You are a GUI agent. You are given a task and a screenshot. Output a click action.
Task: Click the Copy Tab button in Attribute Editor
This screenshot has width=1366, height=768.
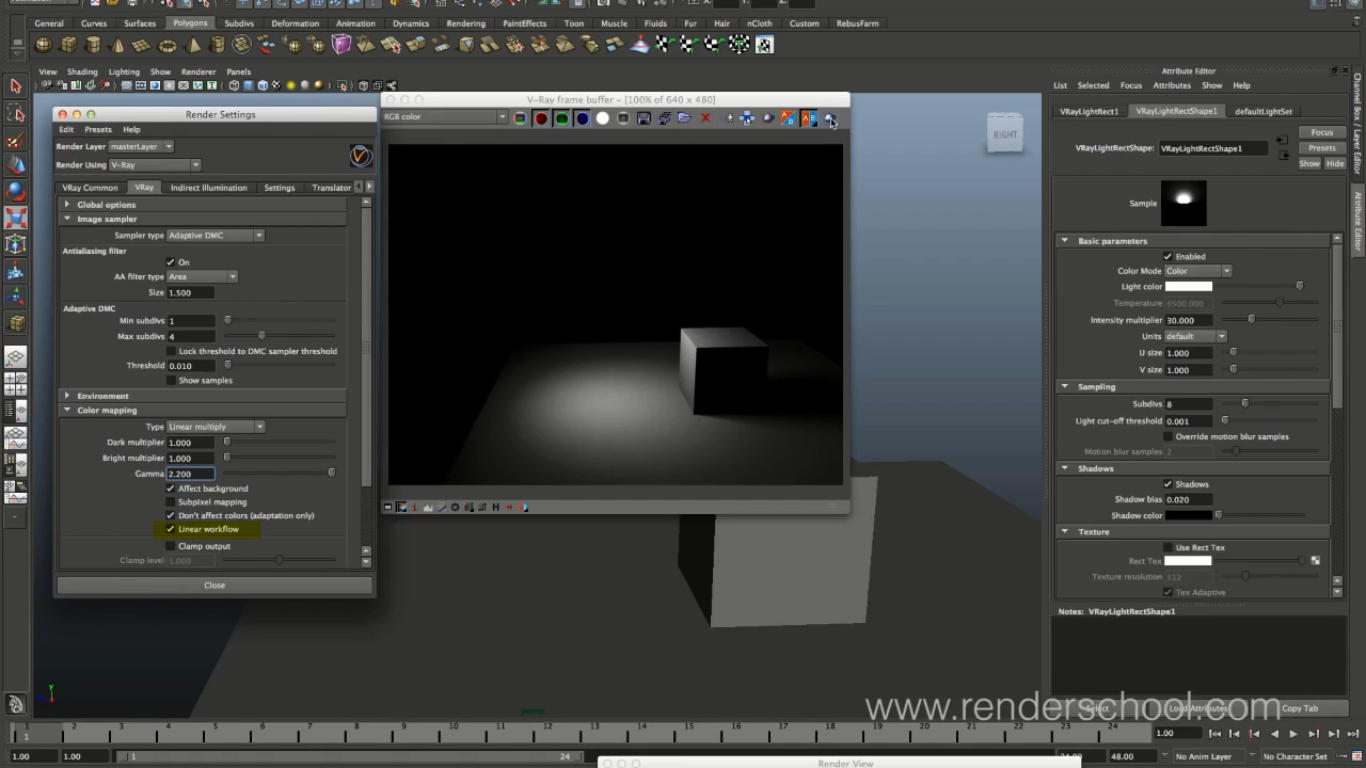click(1299, 708)
